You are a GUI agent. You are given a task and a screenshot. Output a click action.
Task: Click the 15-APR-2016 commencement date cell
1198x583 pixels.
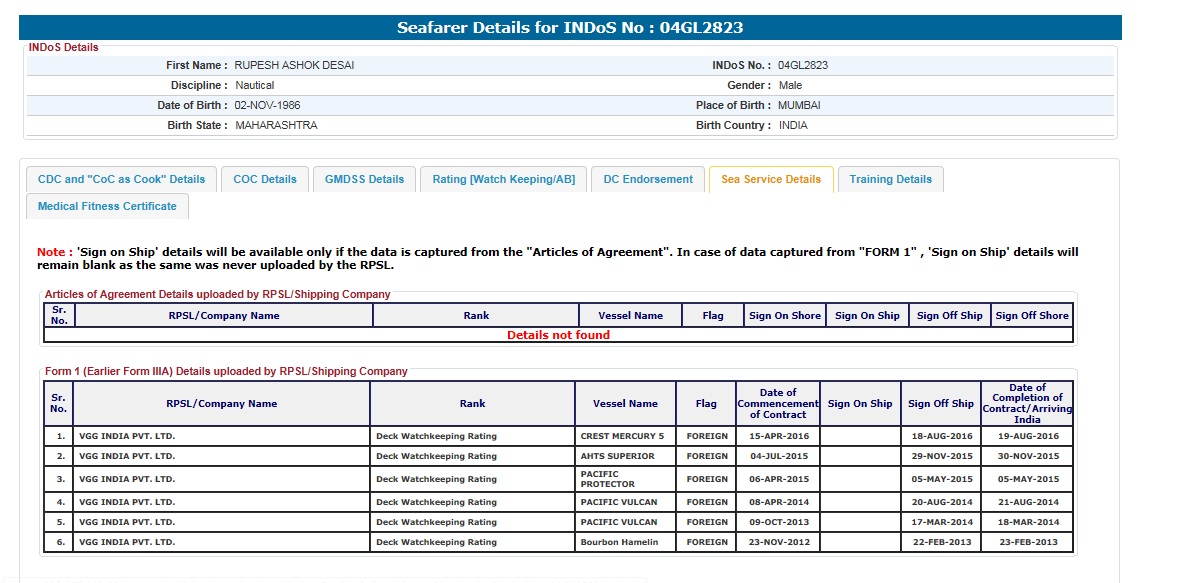779,437
